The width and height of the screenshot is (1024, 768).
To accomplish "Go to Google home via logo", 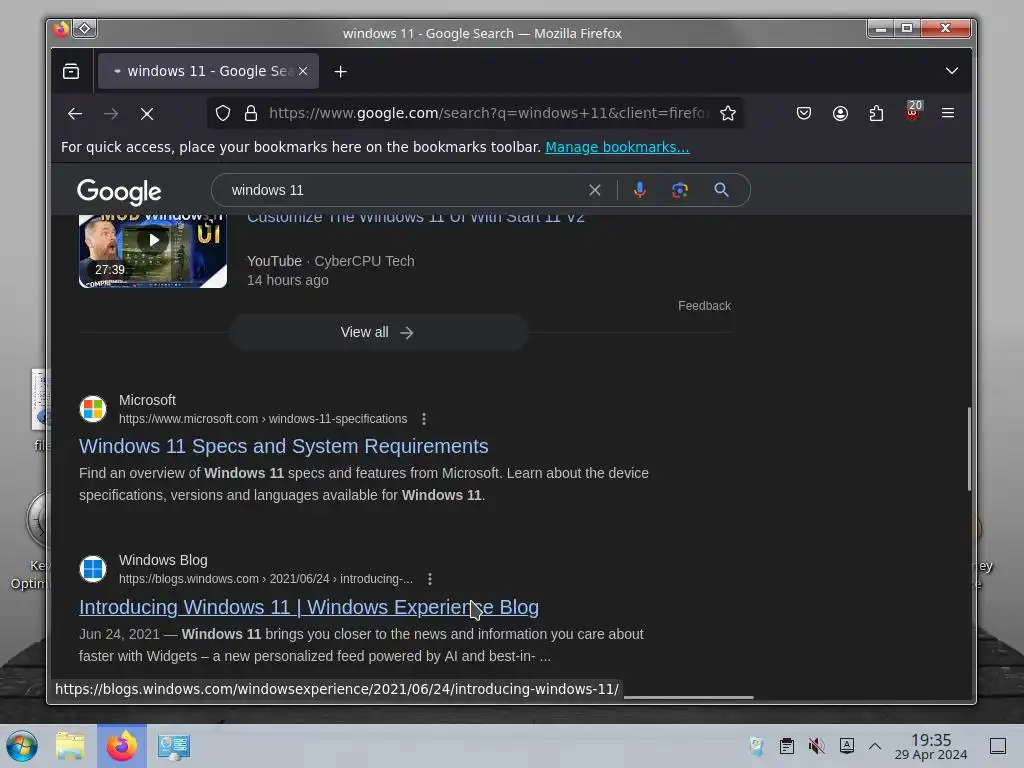I will tap(119, 191).
